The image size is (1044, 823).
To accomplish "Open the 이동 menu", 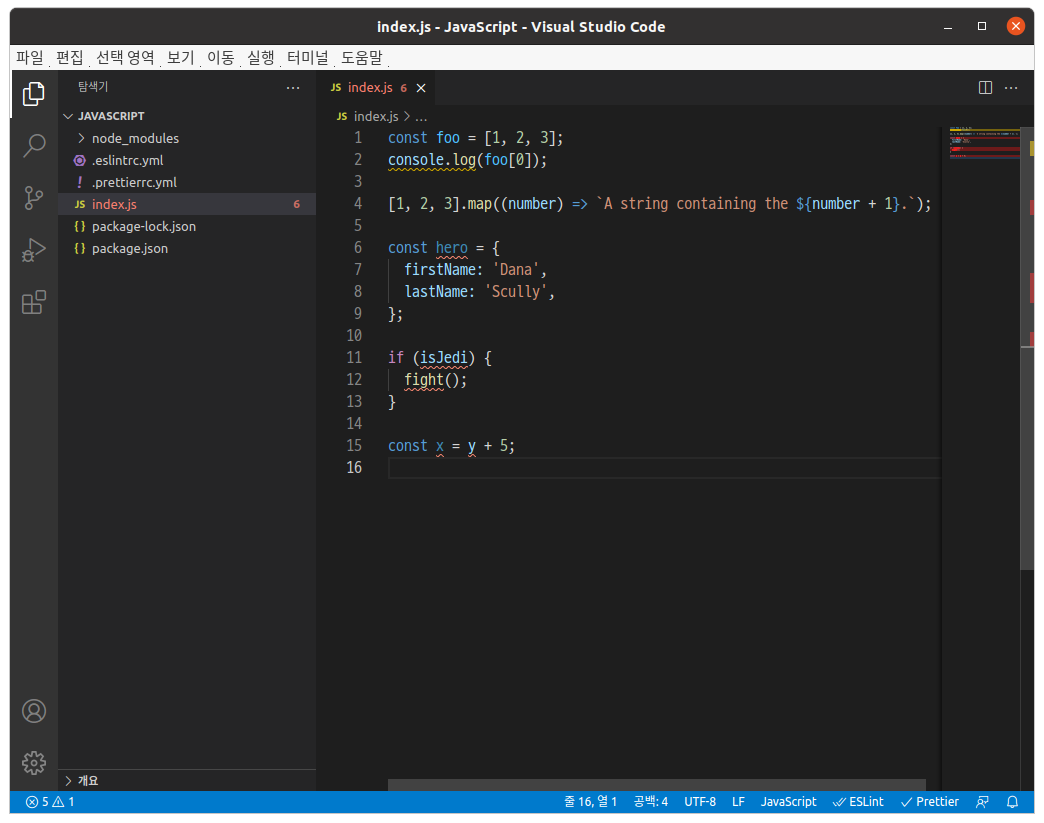I will point(221,57).
